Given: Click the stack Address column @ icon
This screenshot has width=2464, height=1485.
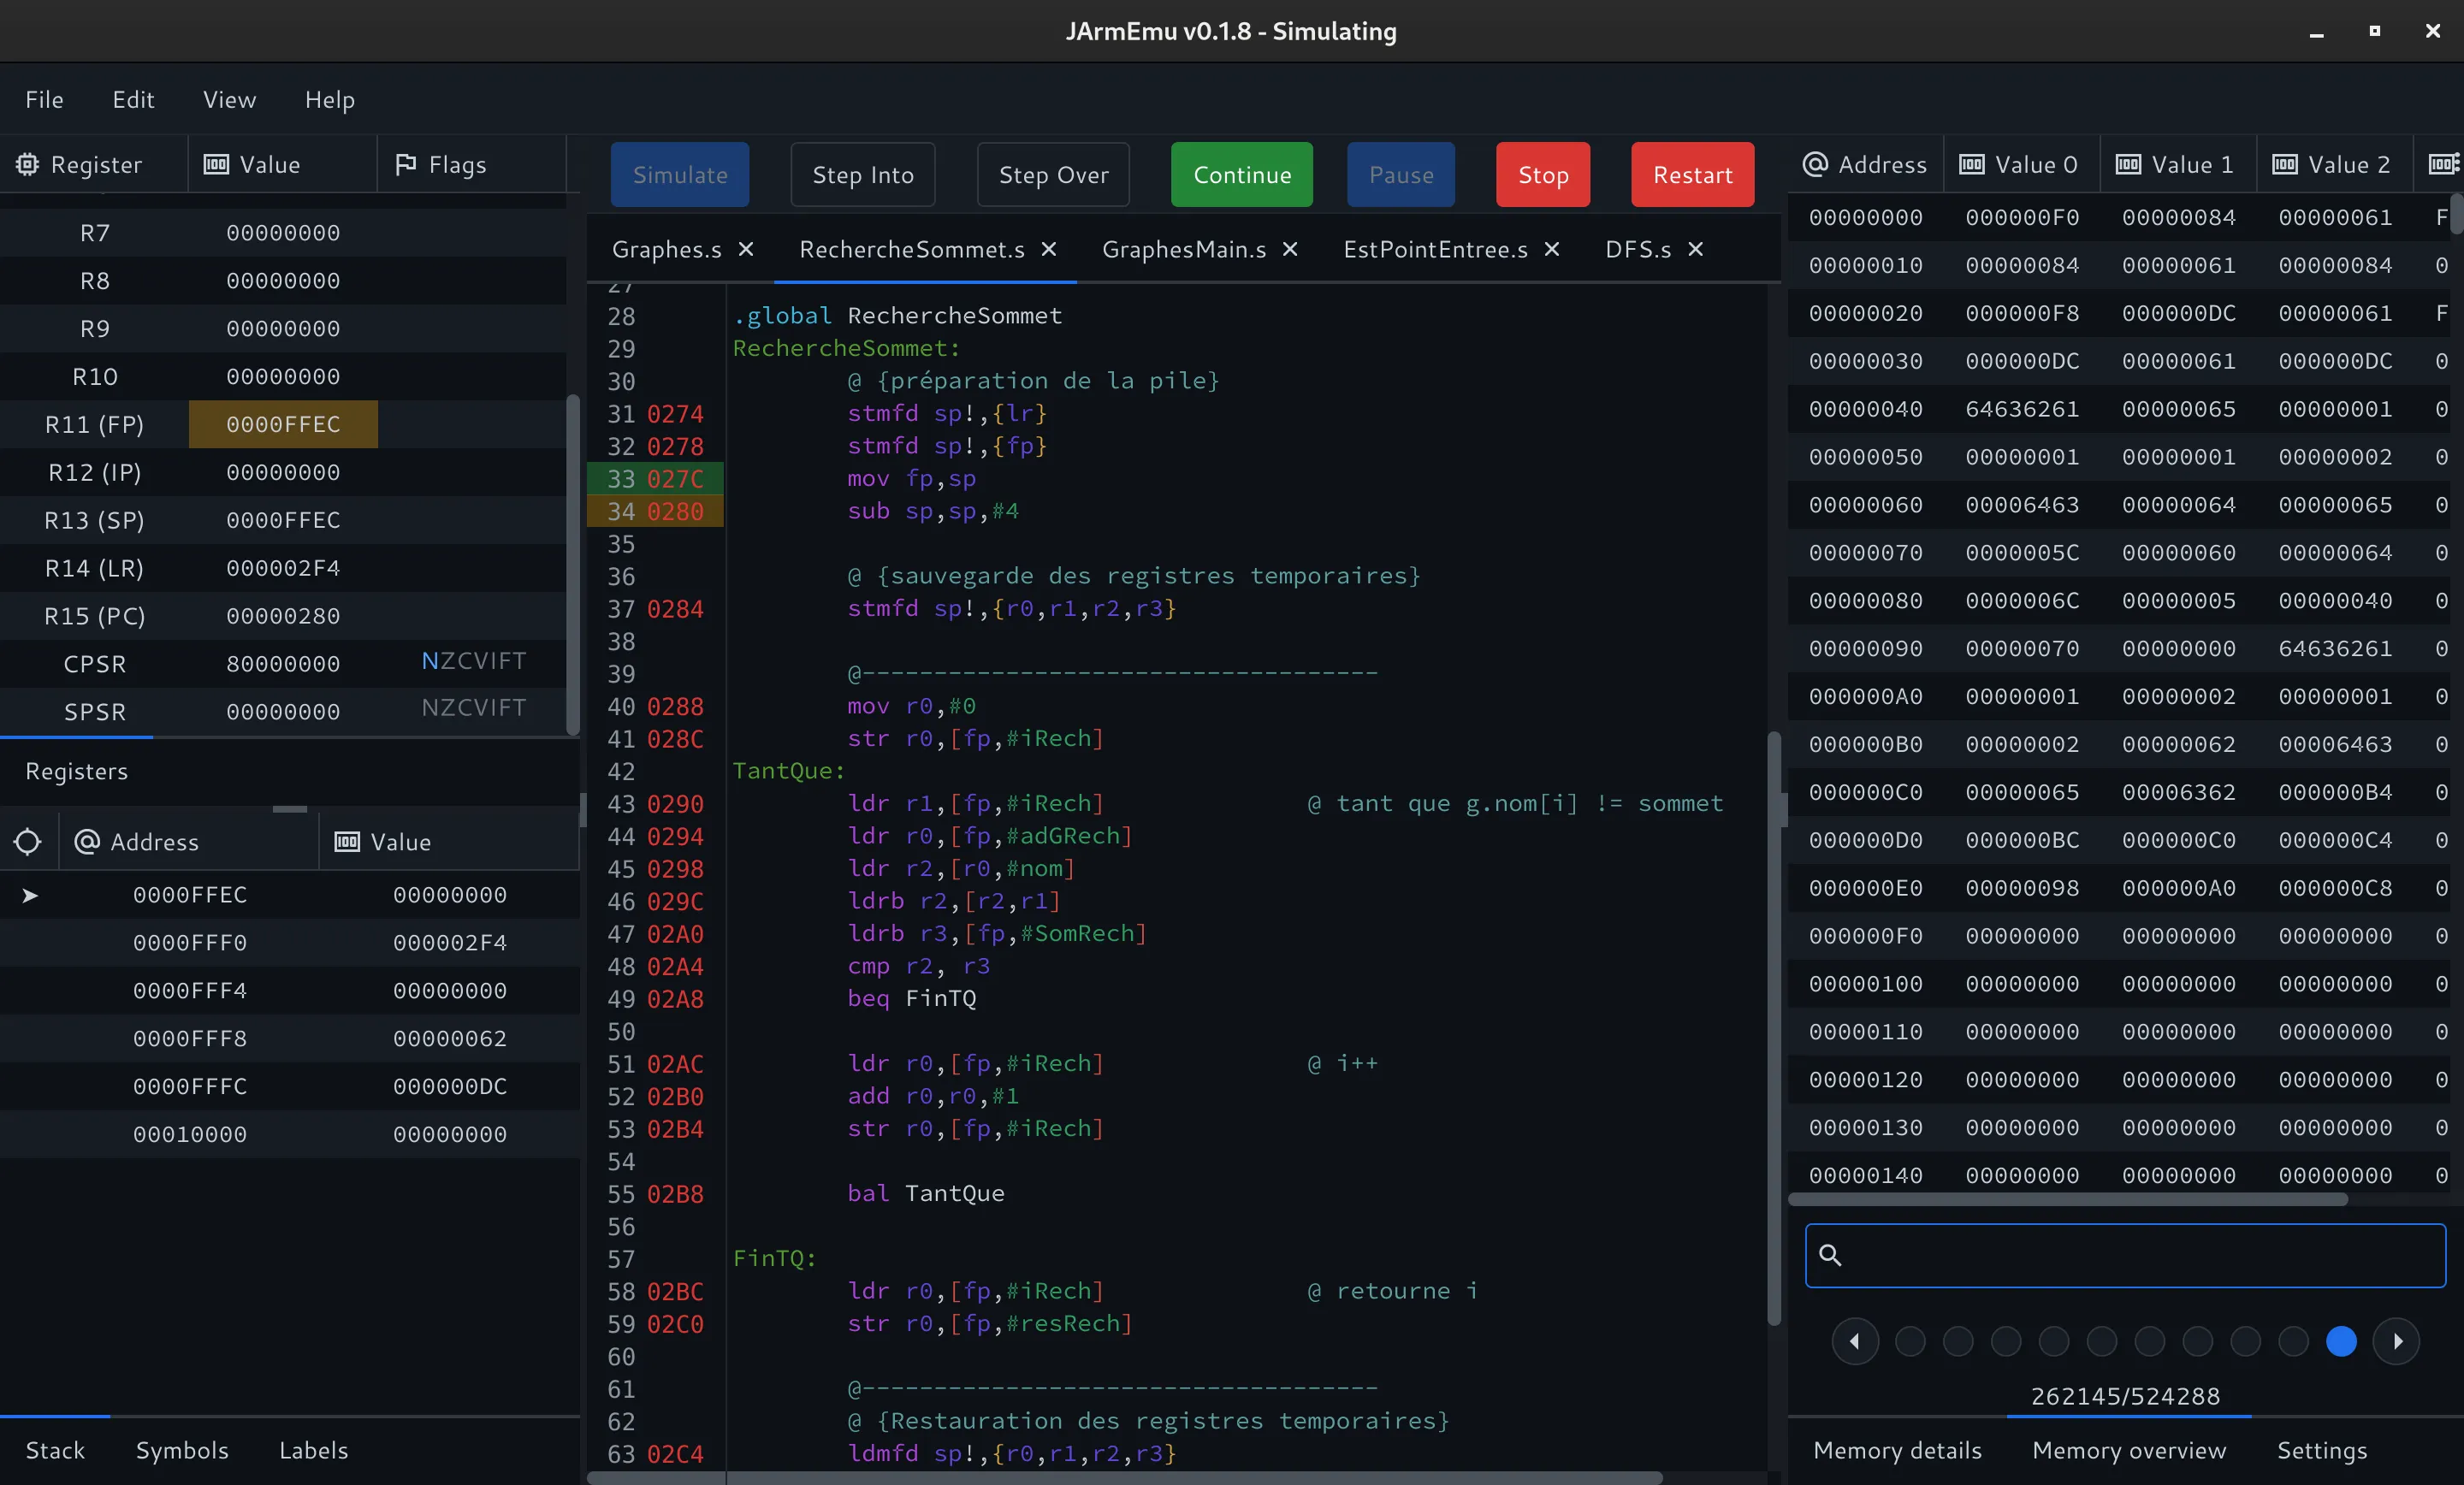Looking at the screenshot, I should tap(87, 842).
